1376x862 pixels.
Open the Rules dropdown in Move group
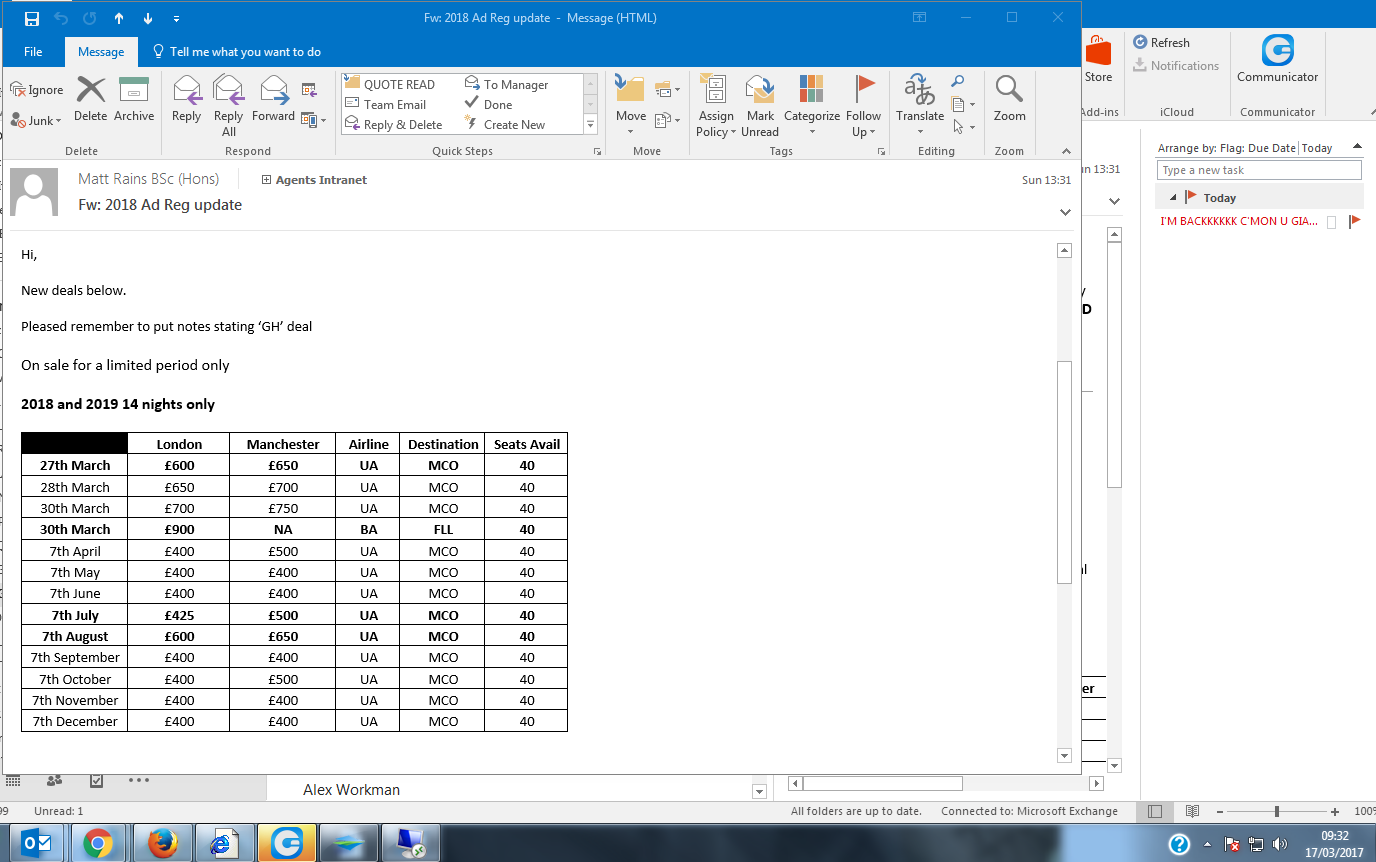[x=667, y=90]
